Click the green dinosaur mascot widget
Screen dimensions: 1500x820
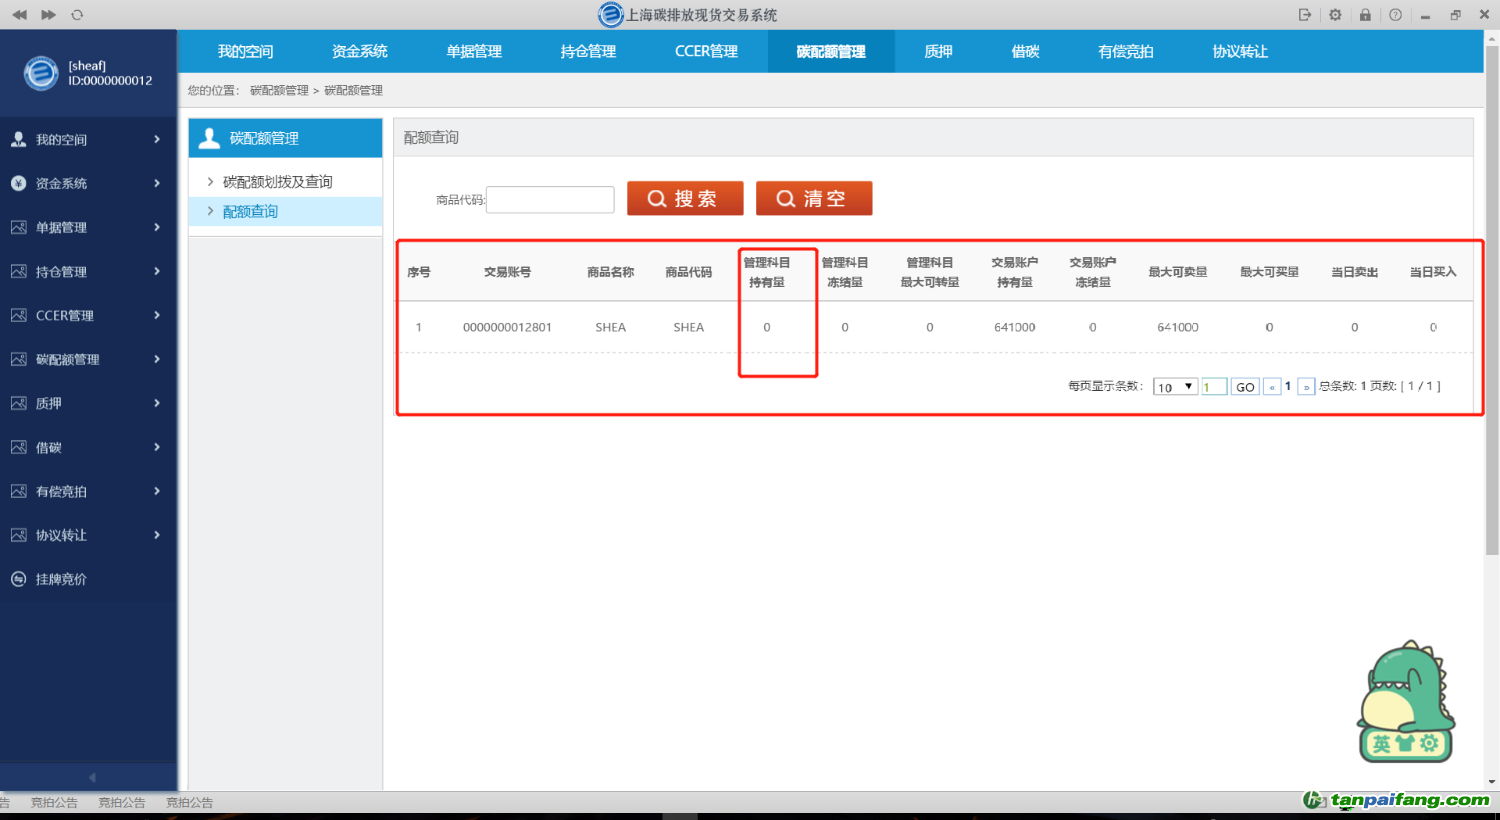coord(1405,701)
